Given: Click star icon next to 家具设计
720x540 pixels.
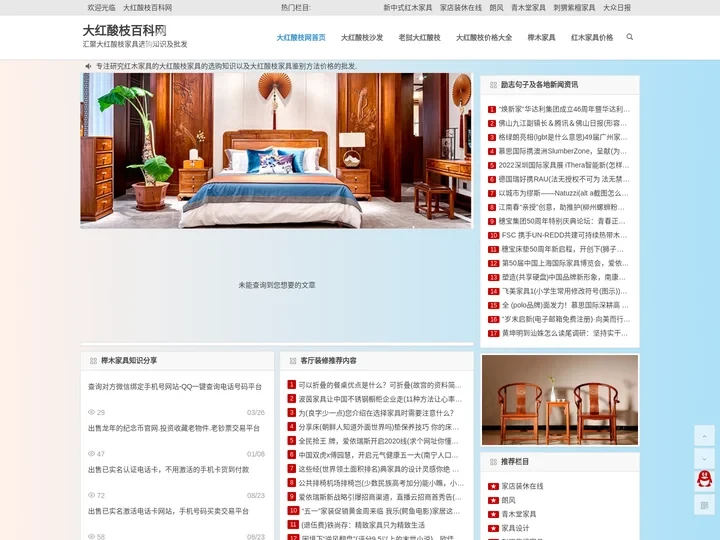Looking at the screenshot, I should (493, 529).
